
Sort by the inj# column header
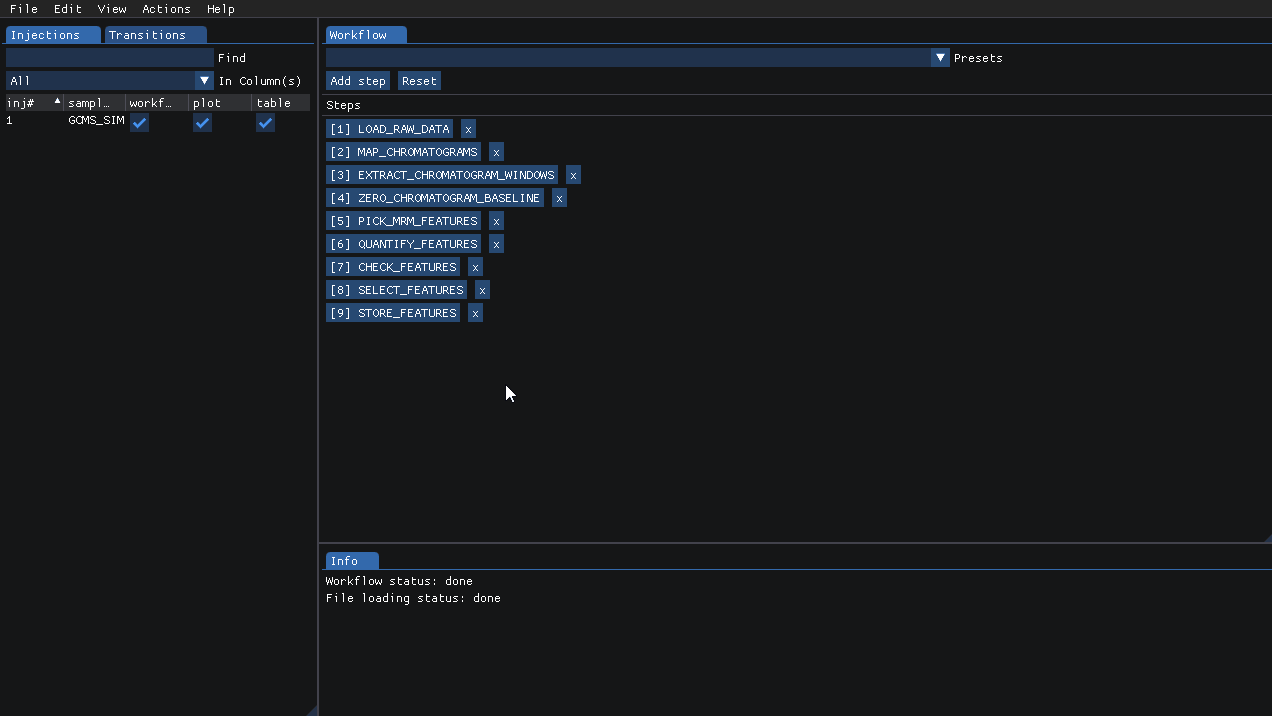(x=34, y=103)
